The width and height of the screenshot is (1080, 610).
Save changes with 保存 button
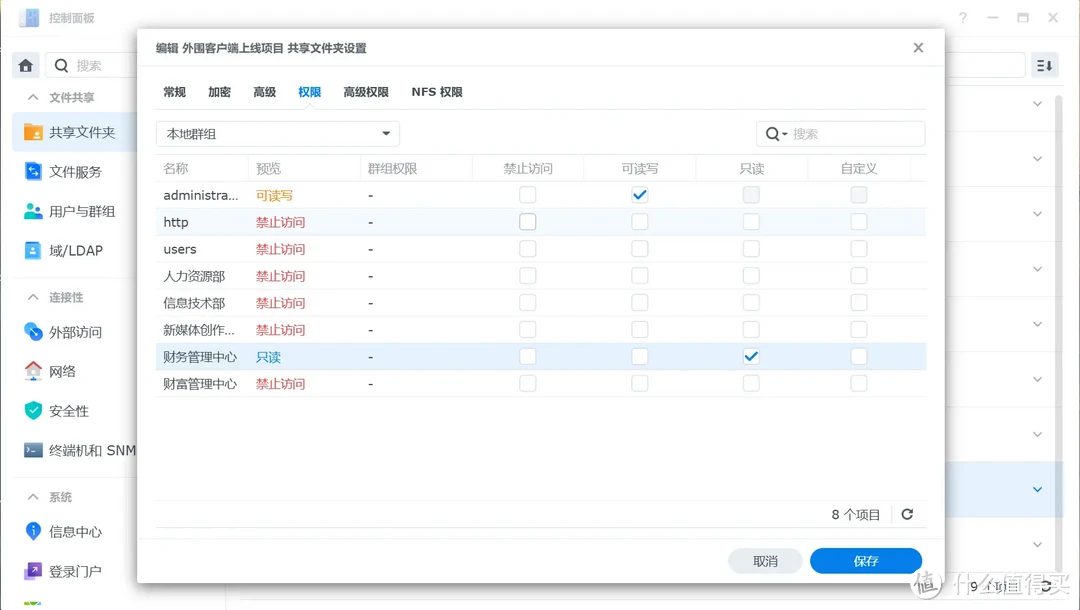click(x=865, y=561)
